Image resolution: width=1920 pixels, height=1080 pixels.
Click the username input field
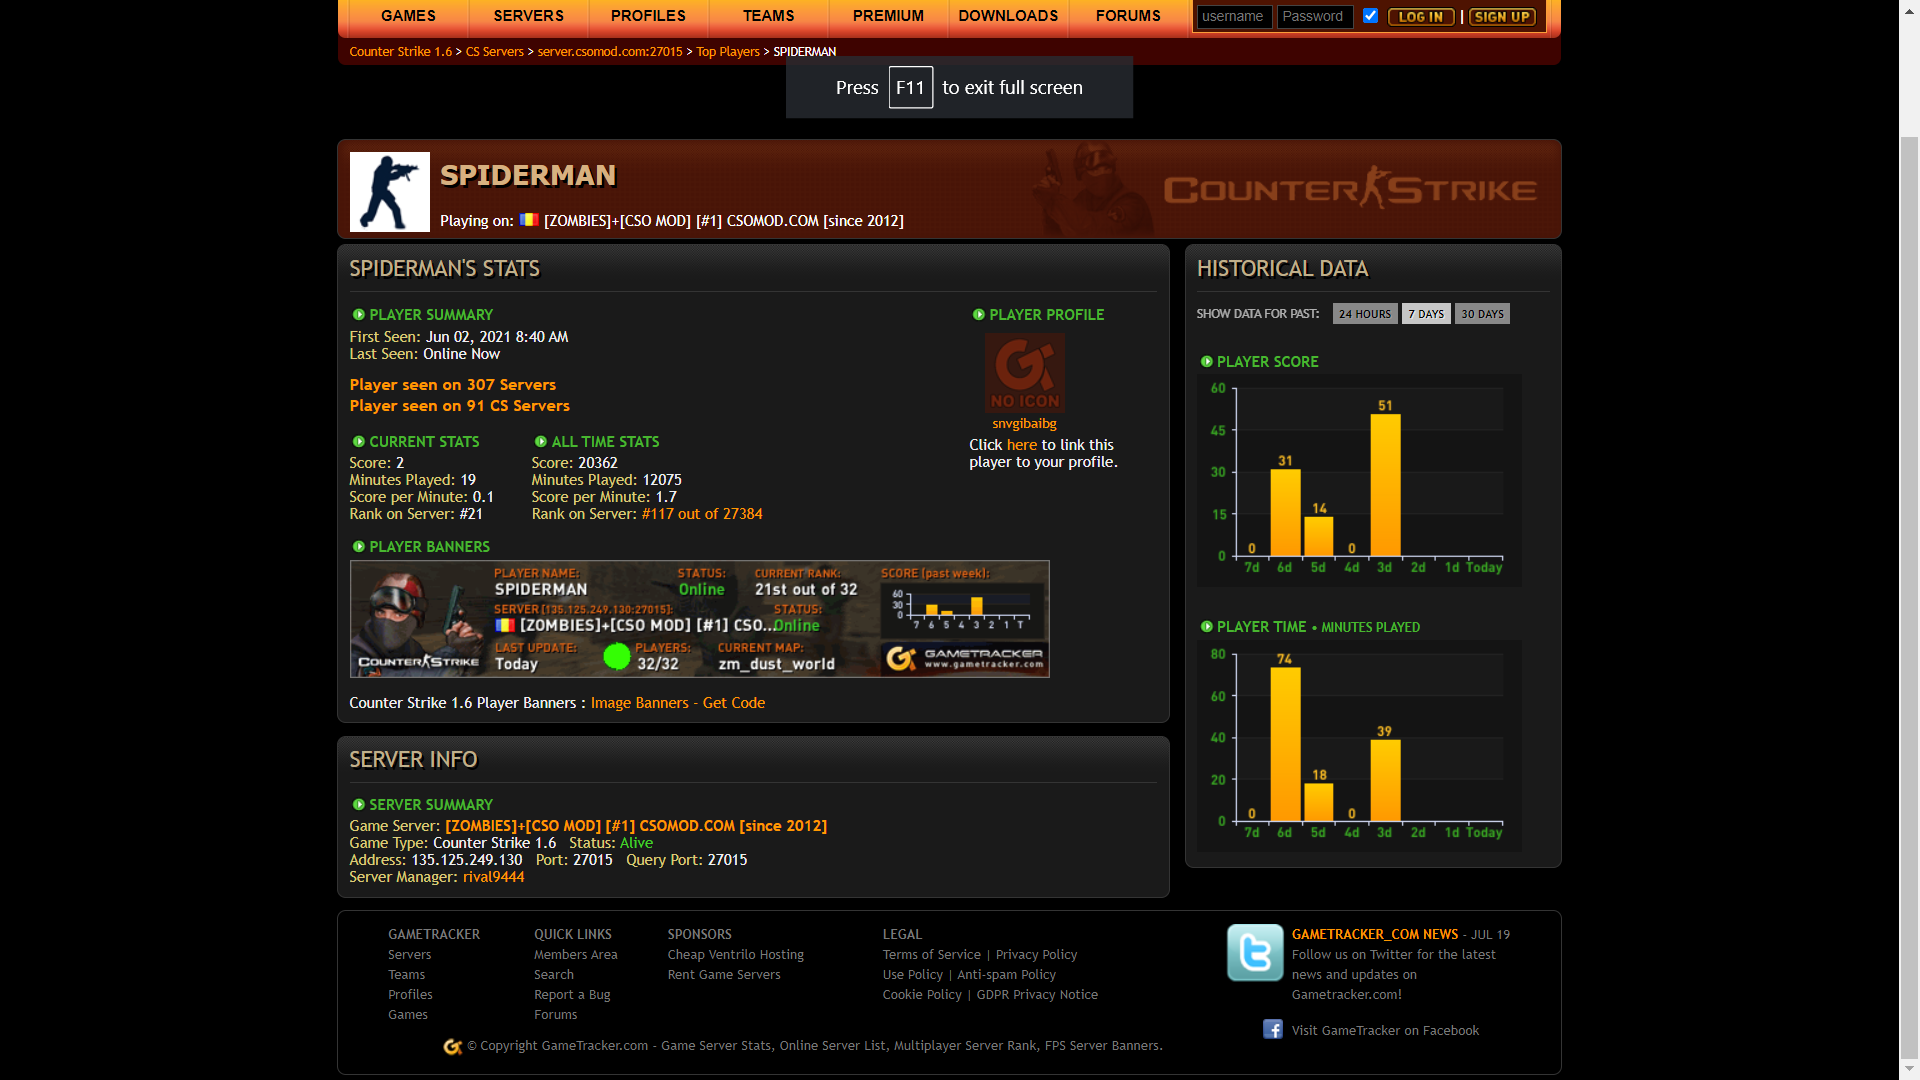[1234, 17]
